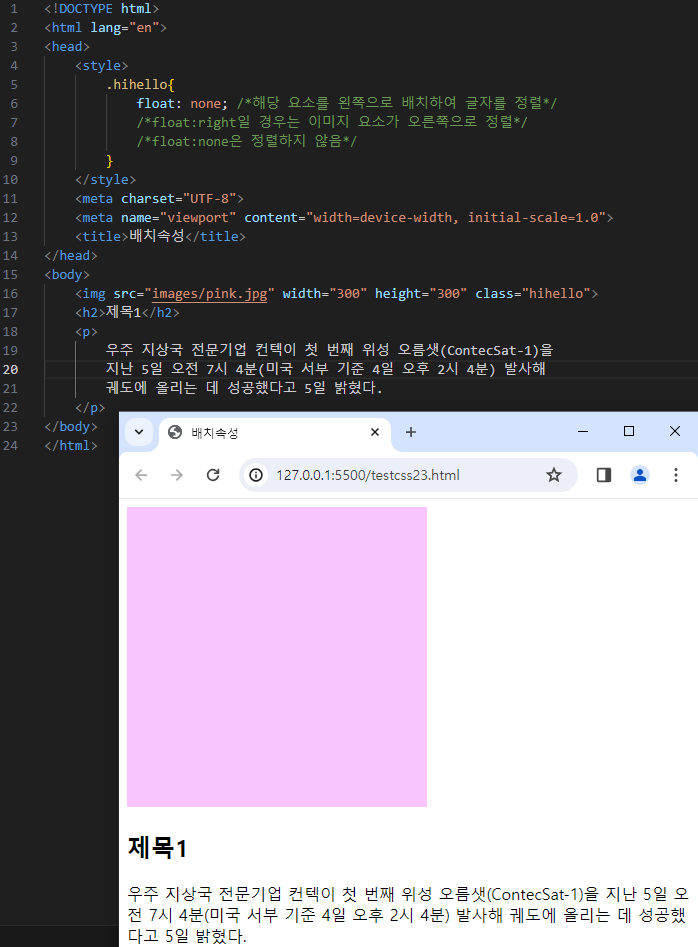The height and width of the screenshot is (947, 698).
Task: Click the browser back arrow
Action: point(141,475)
